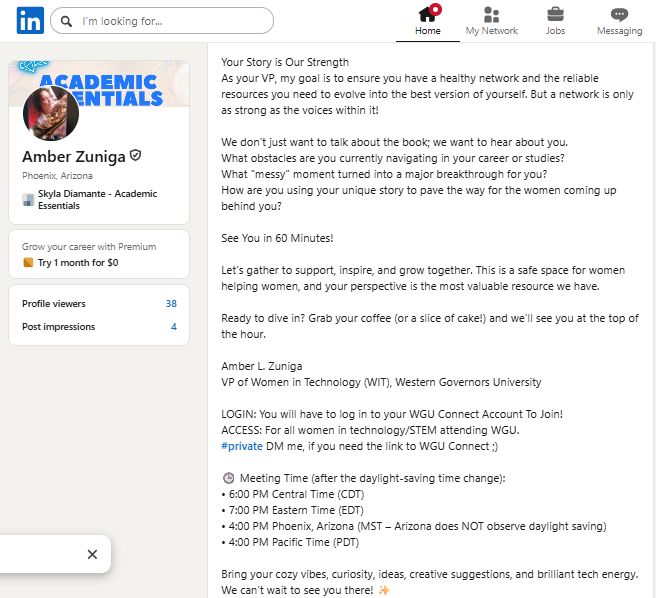Click the Skyla Diamante company logo icon
This screenshot has width=656, height=598.
[28, 200]
